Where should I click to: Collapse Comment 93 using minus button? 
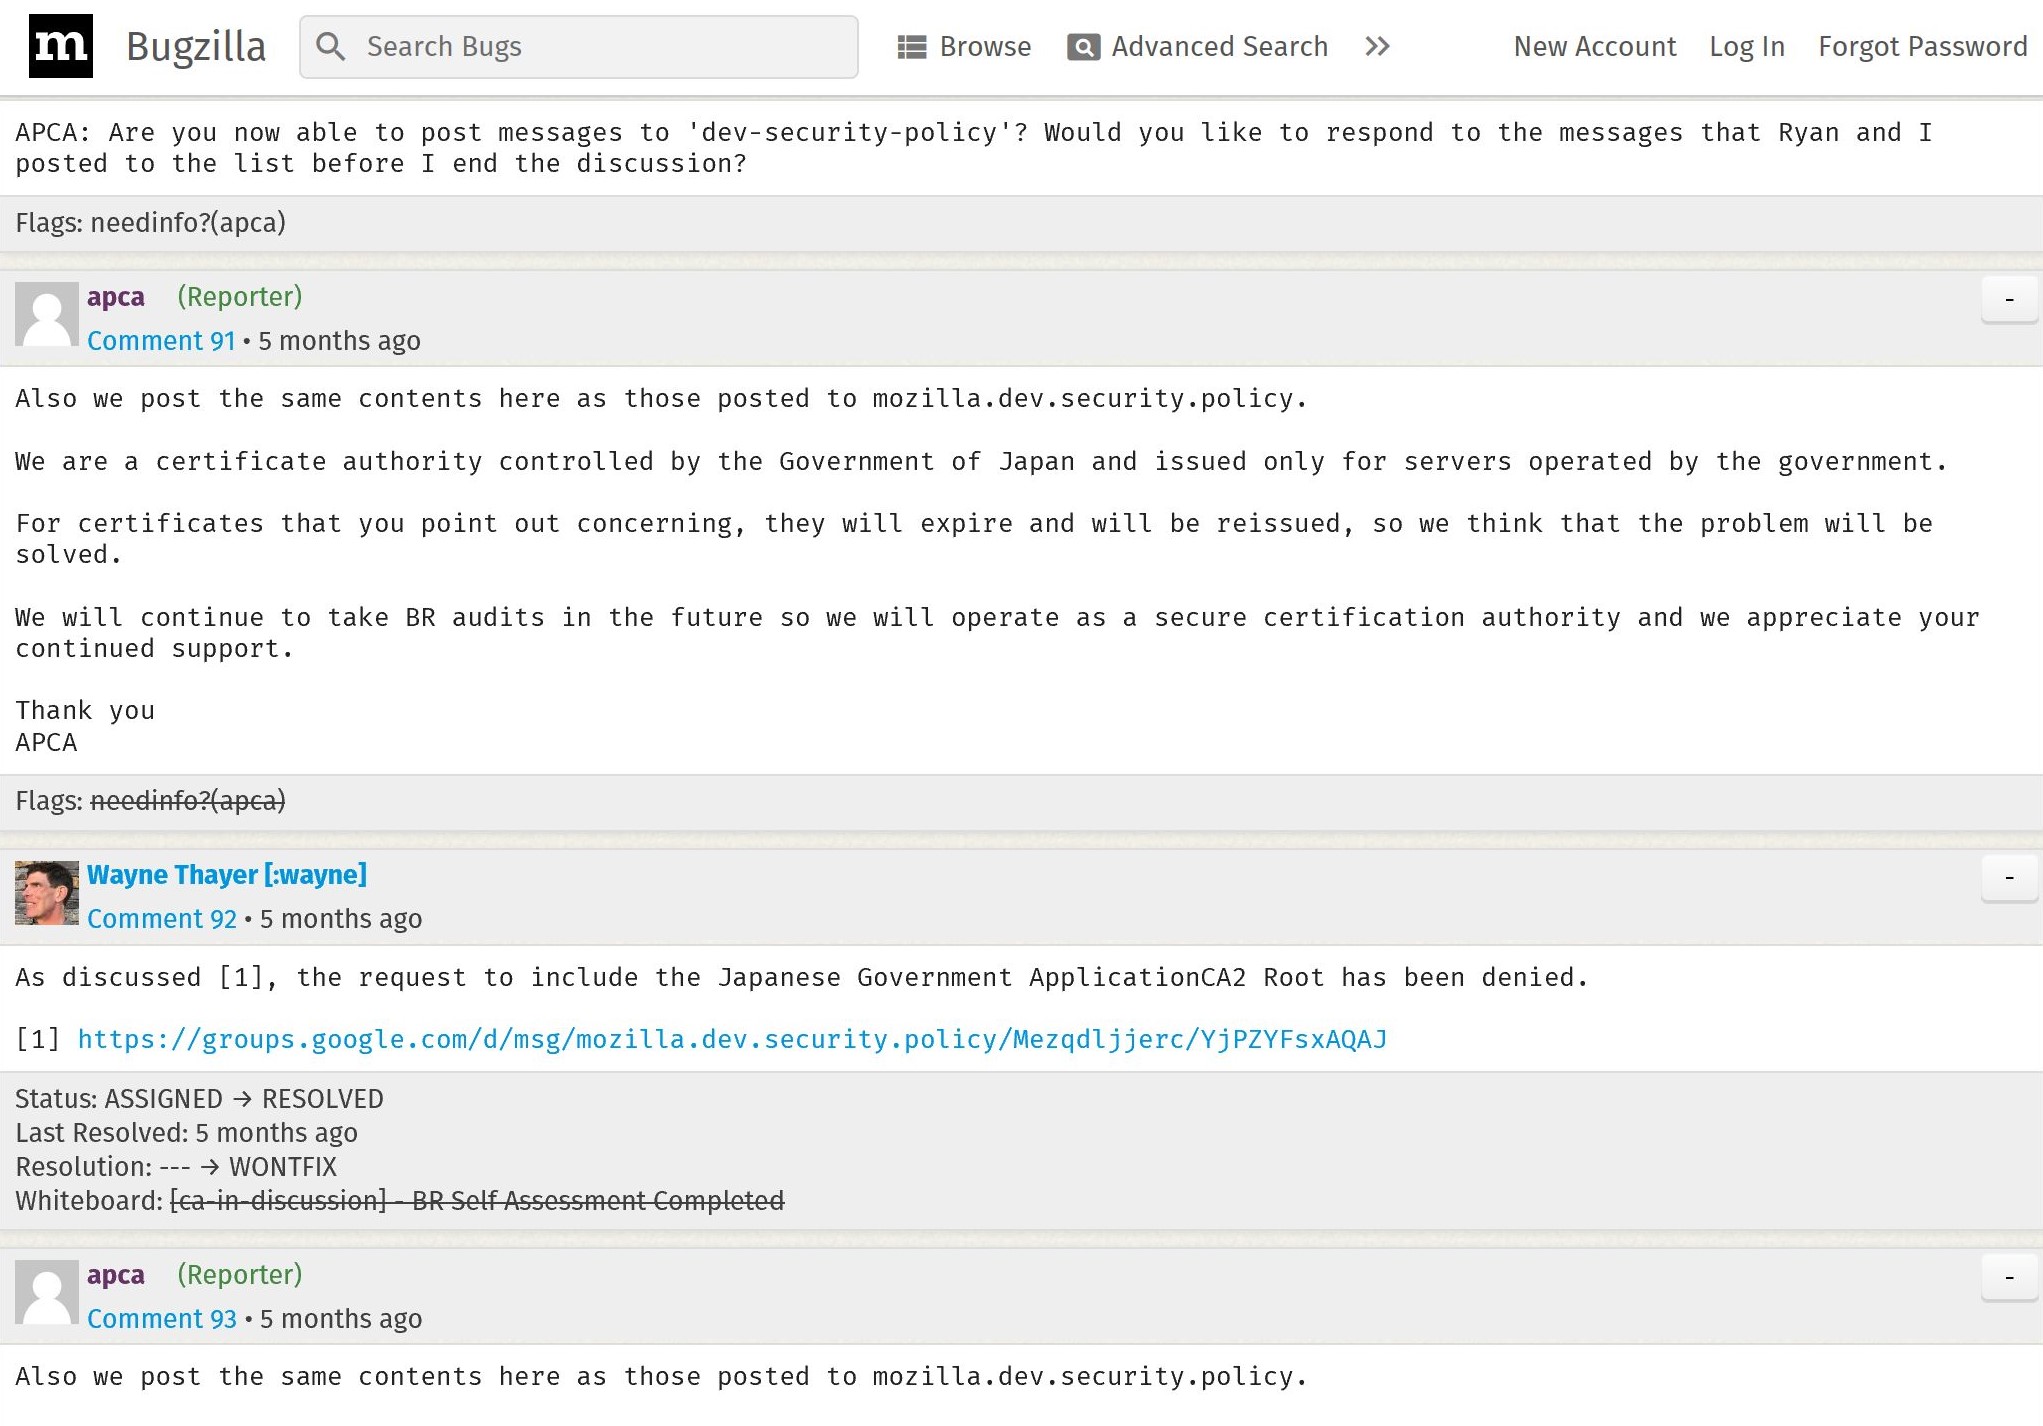[x=2008, y=1277]
